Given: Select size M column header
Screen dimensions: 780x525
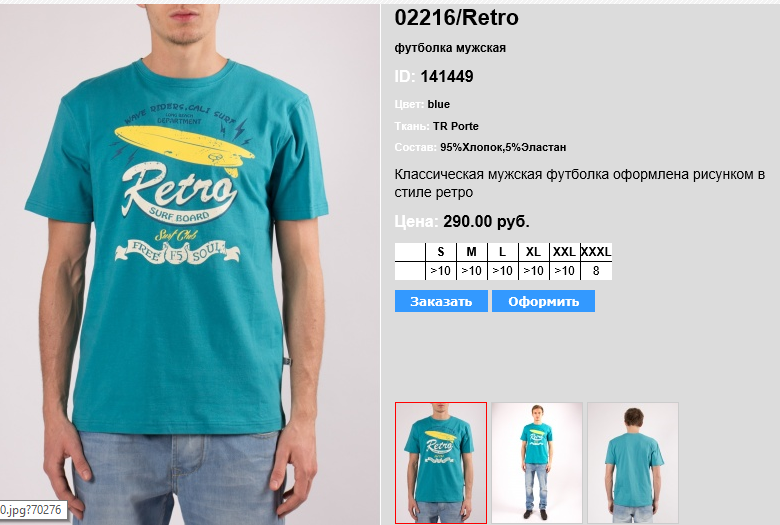Looking at the screenshot, I should [x=472, y=252].
